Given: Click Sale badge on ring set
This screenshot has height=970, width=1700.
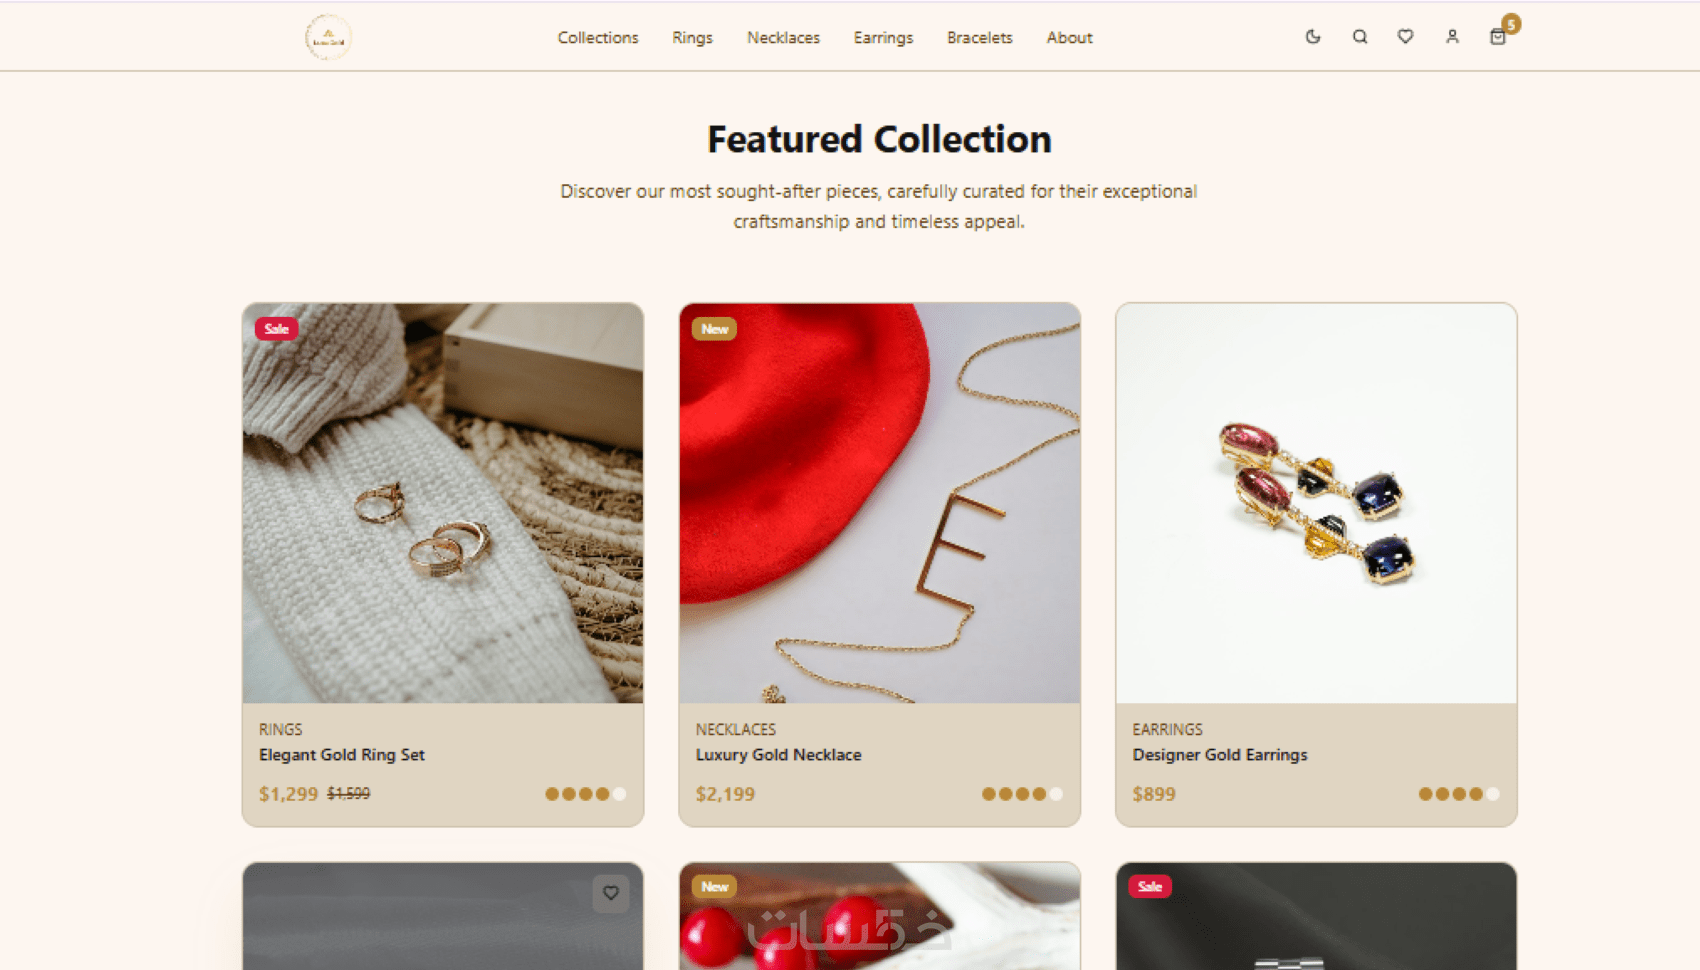Looking at the screenshot, I should 276,329.
